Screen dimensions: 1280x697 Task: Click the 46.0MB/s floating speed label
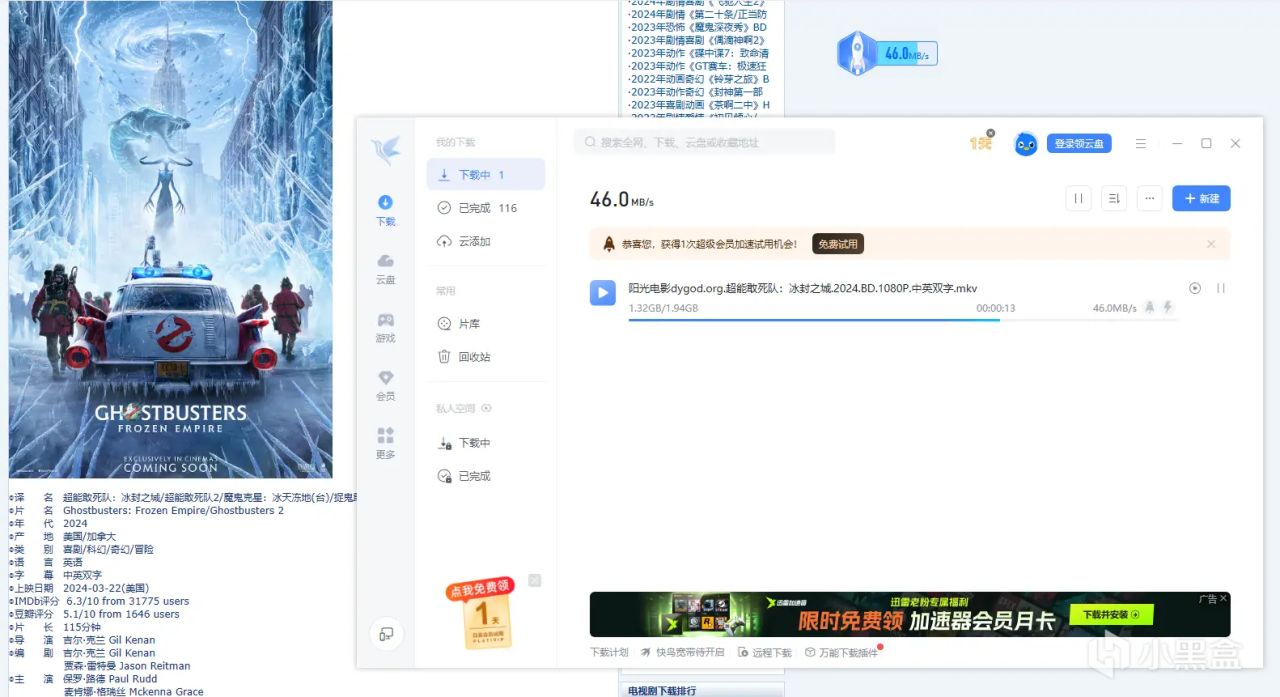(x=908, y=53)
